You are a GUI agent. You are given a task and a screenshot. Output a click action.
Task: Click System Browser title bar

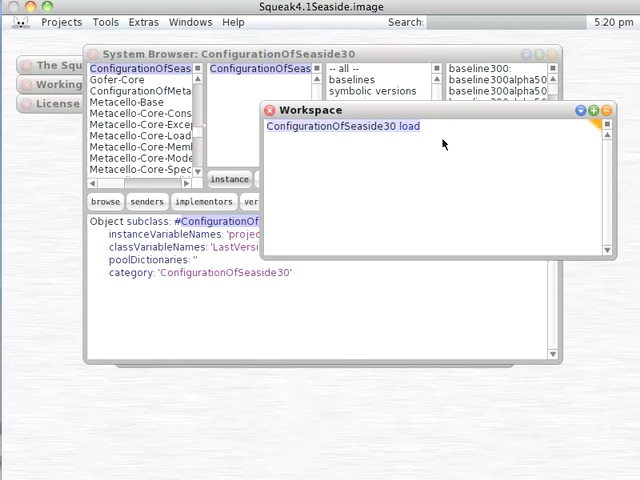pos(322,54)
